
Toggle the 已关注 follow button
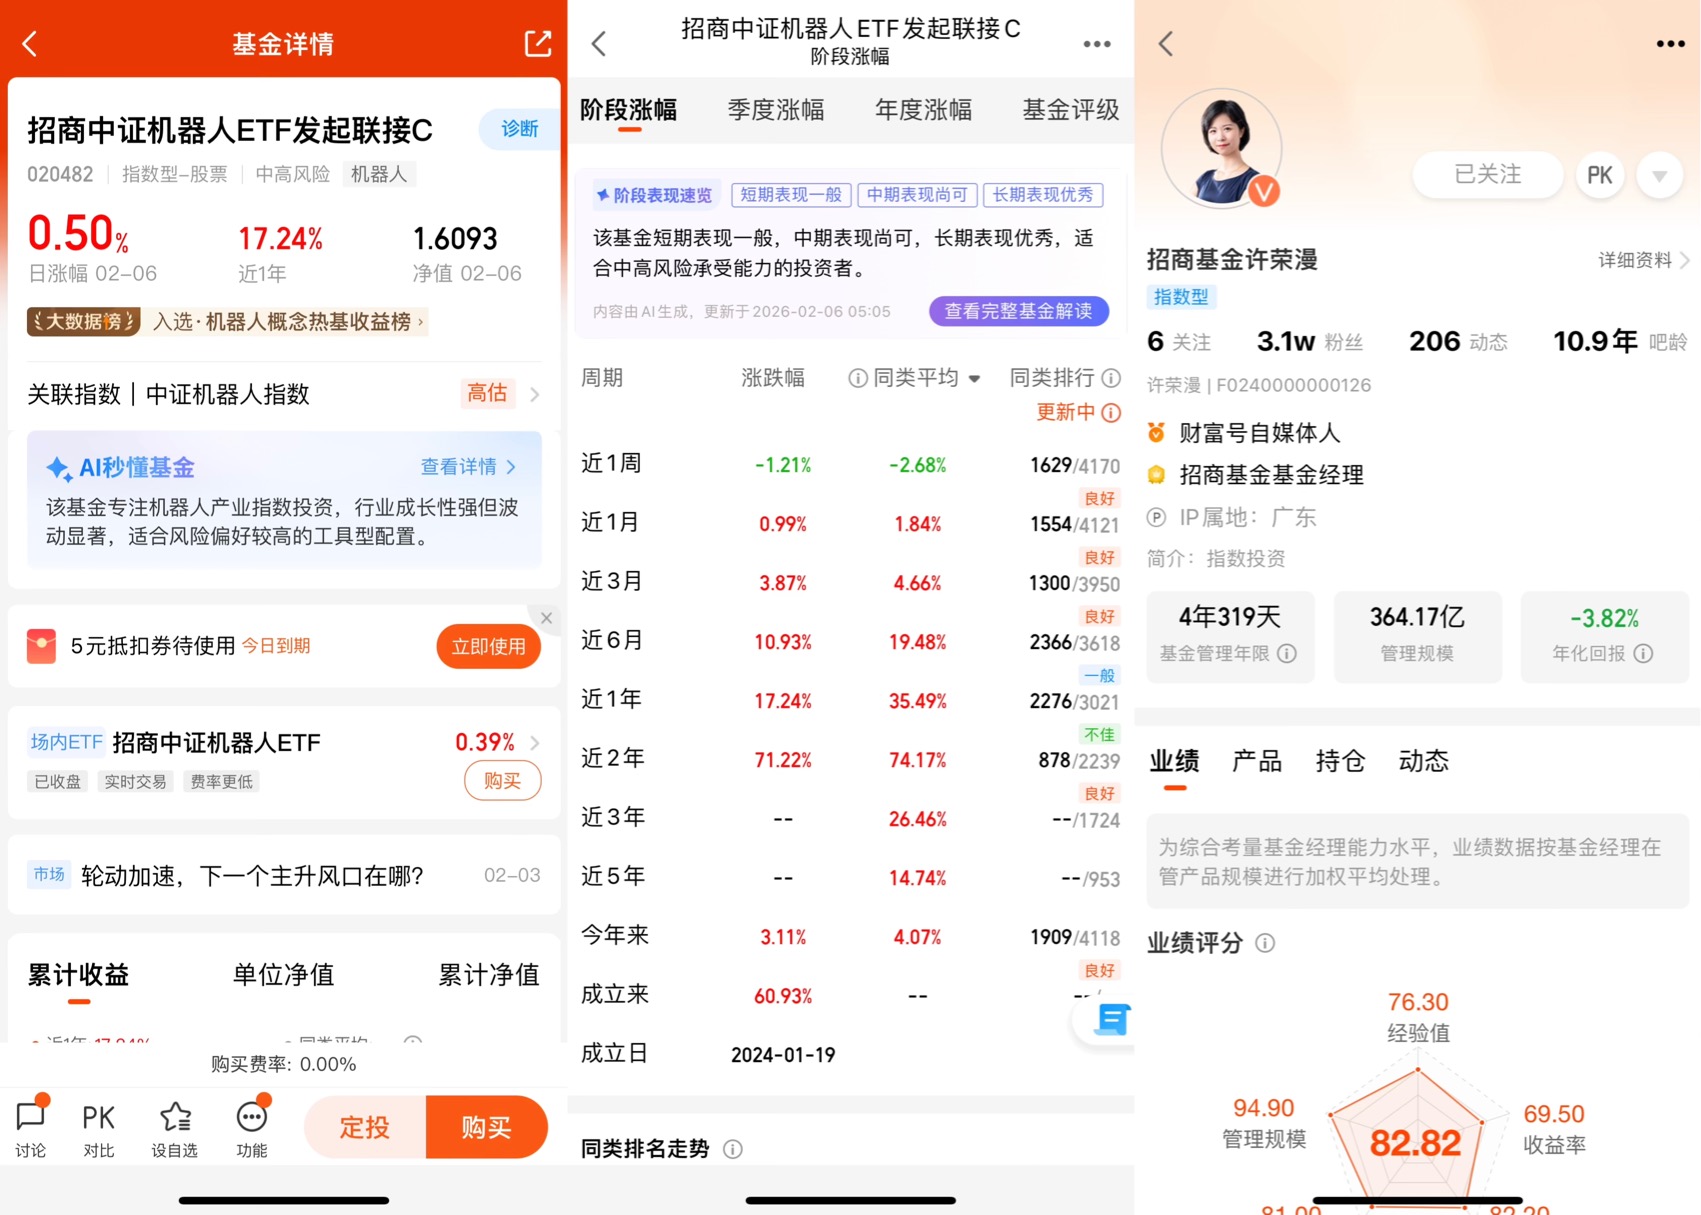pyautogui.click(x=1487, y=175)
